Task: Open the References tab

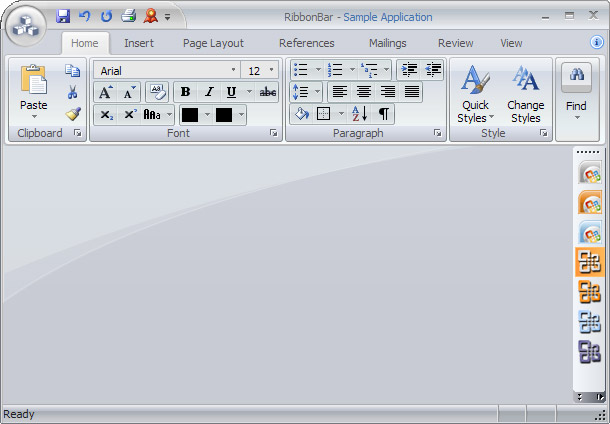Action: click(307, 43)
